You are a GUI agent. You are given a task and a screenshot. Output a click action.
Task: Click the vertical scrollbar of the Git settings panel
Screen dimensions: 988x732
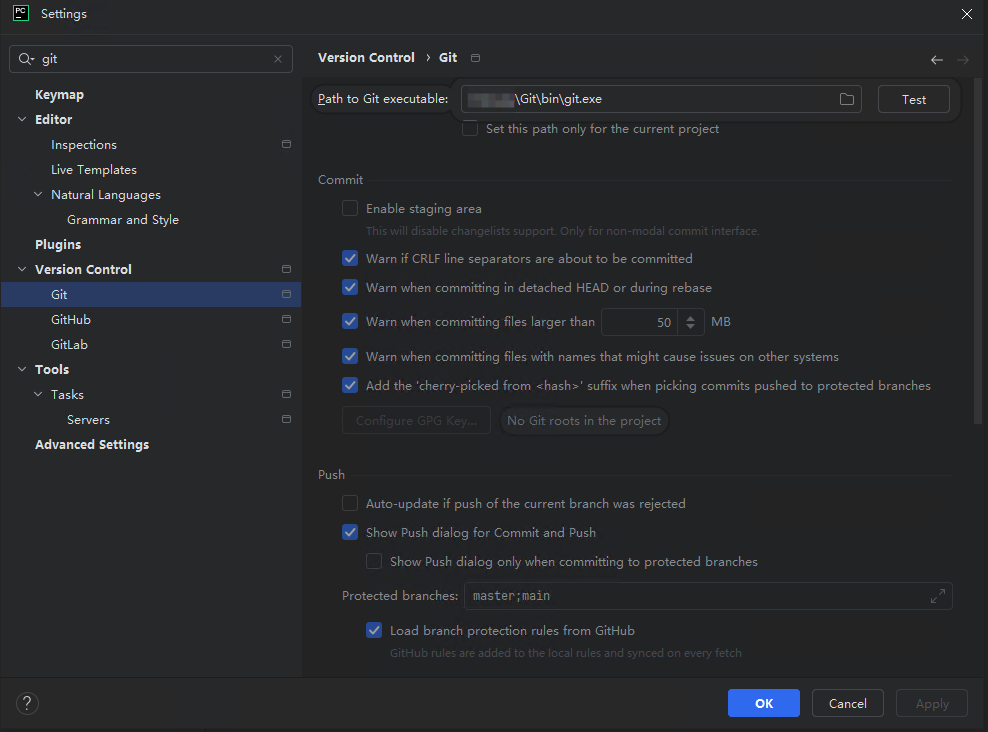click(978, 252)
